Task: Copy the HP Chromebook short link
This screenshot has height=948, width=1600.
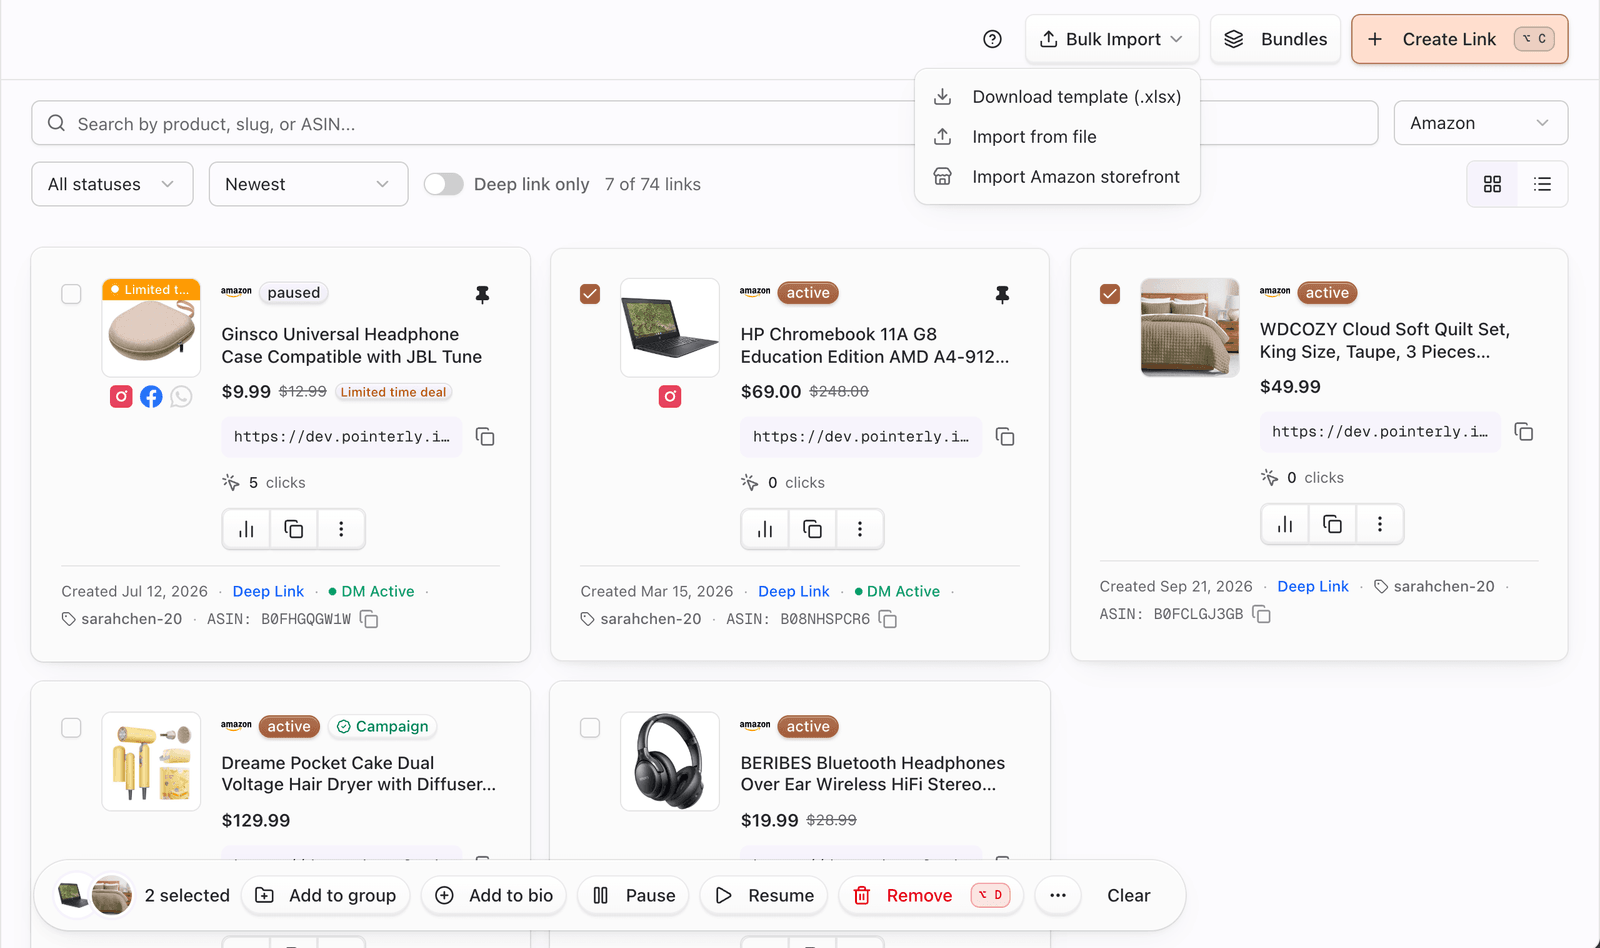Action: (x=1005, y=437)
